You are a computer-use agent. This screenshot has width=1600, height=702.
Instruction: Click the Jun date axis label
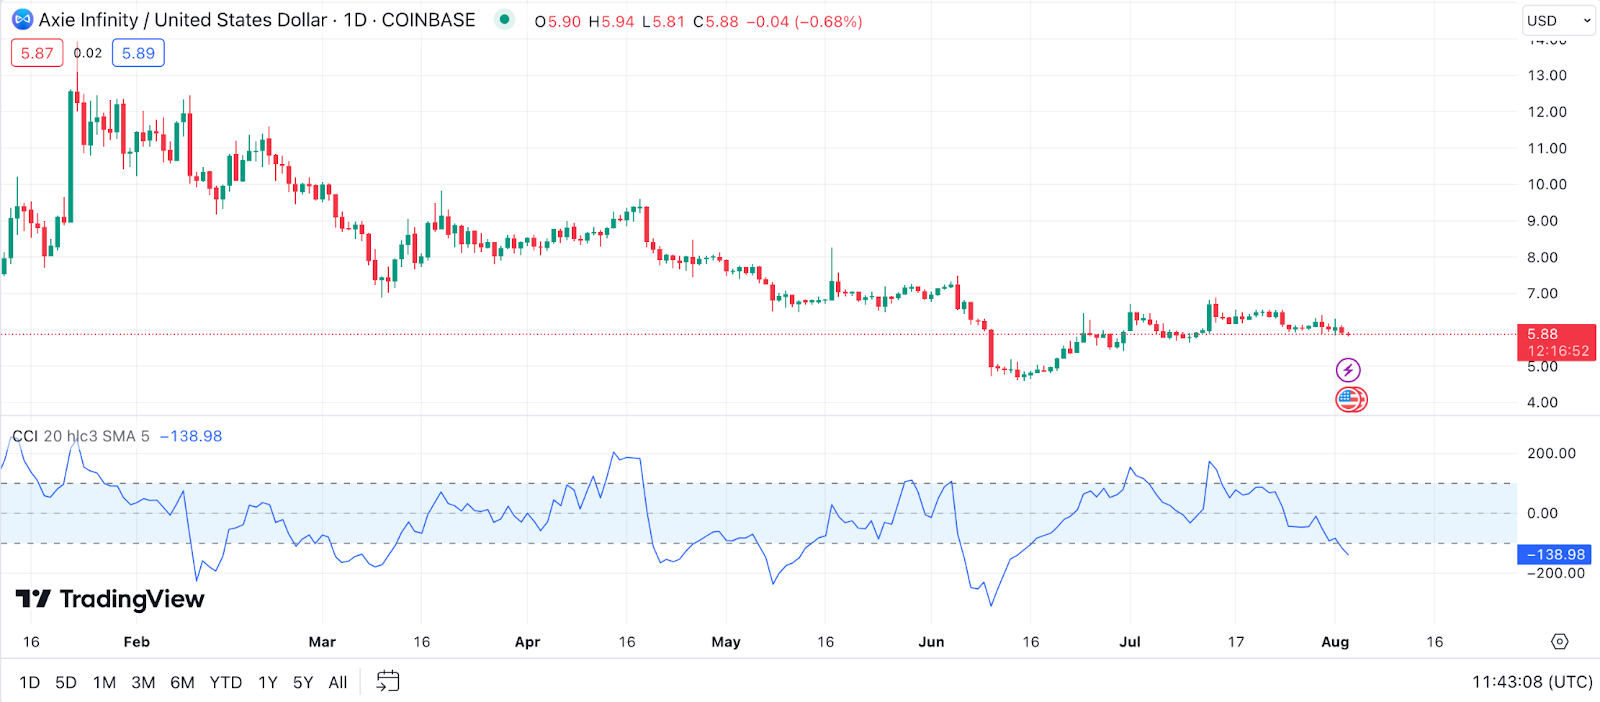[931, 642]
